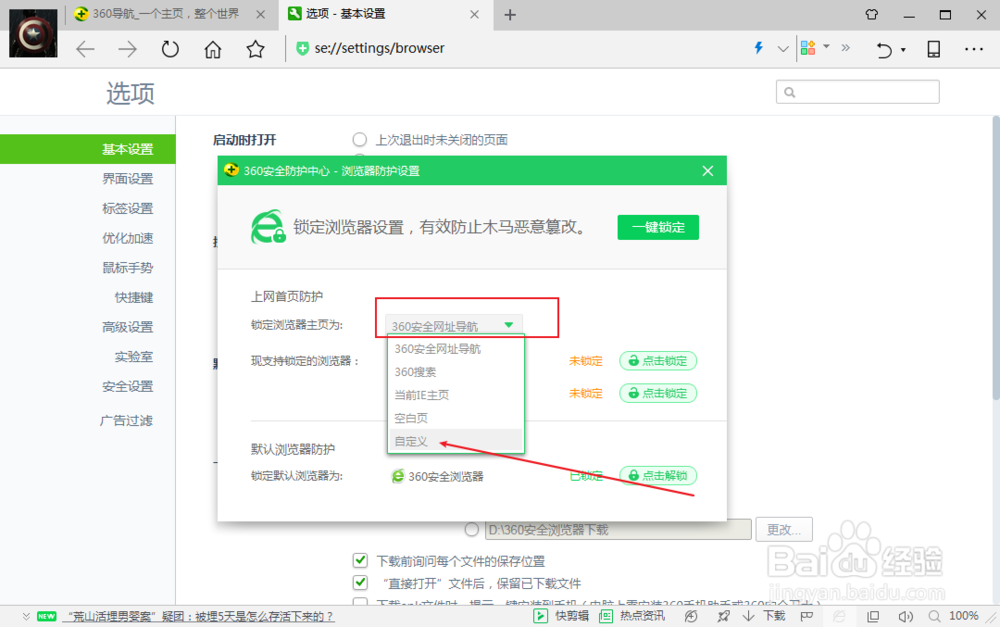Click the green shield in address bar
The width and height of the screenshot is (1000, 627).
tap(303, 48)
